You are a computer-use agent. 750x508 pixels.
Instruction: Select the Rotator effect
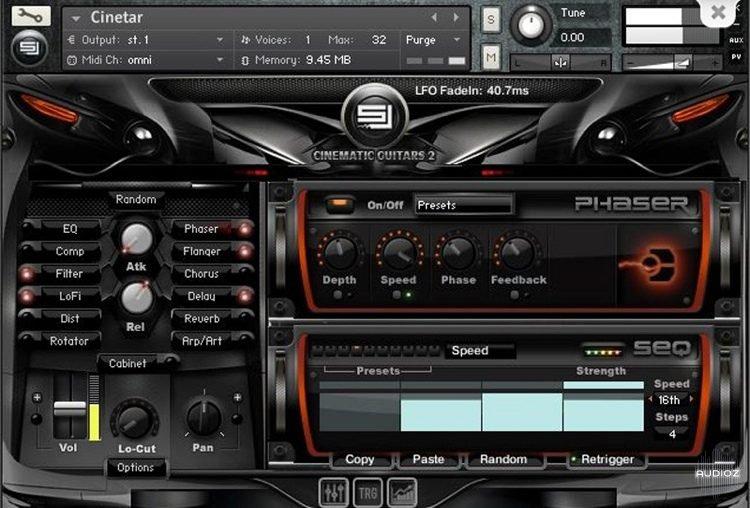point(70,341)
